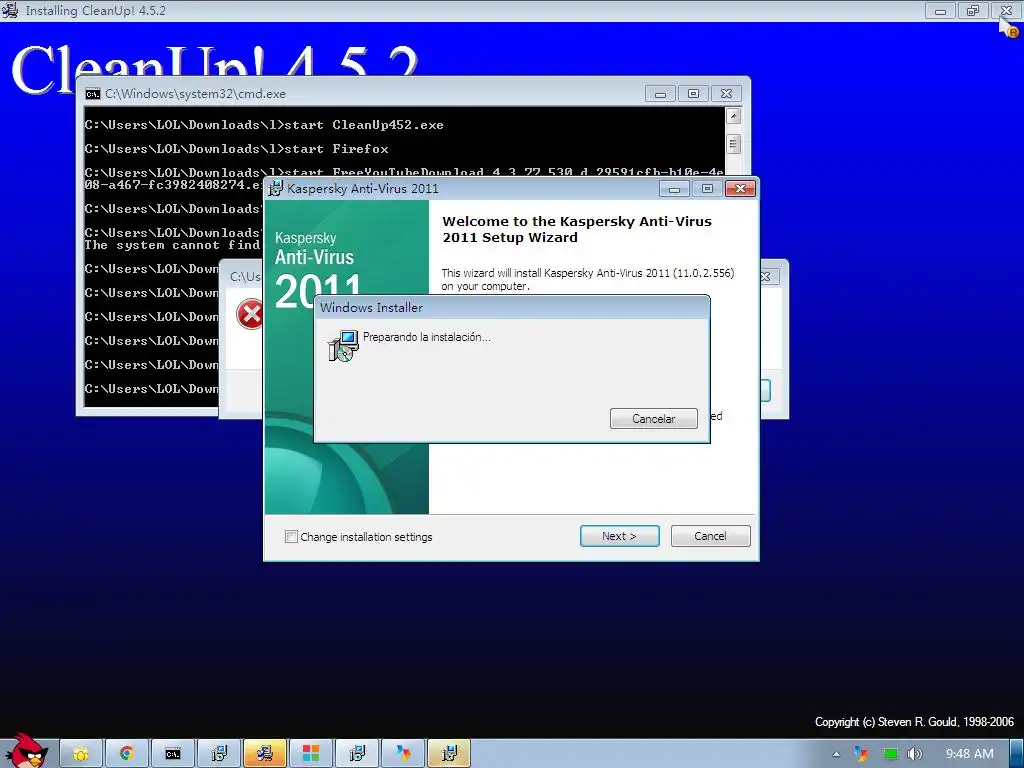Screen dimensions: 1024x768
Task: Close the Installing CleanUp! 4.5.2 window
Action: 1006,10
